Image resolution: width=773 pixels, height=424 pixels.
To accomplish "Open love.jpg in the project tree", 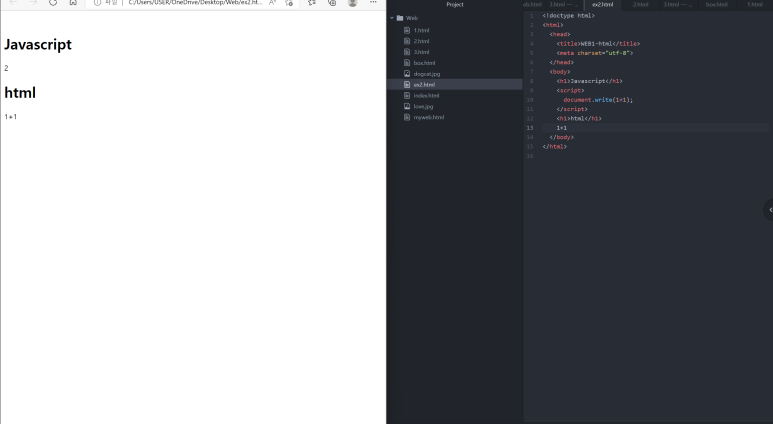I will coord(423,106).
